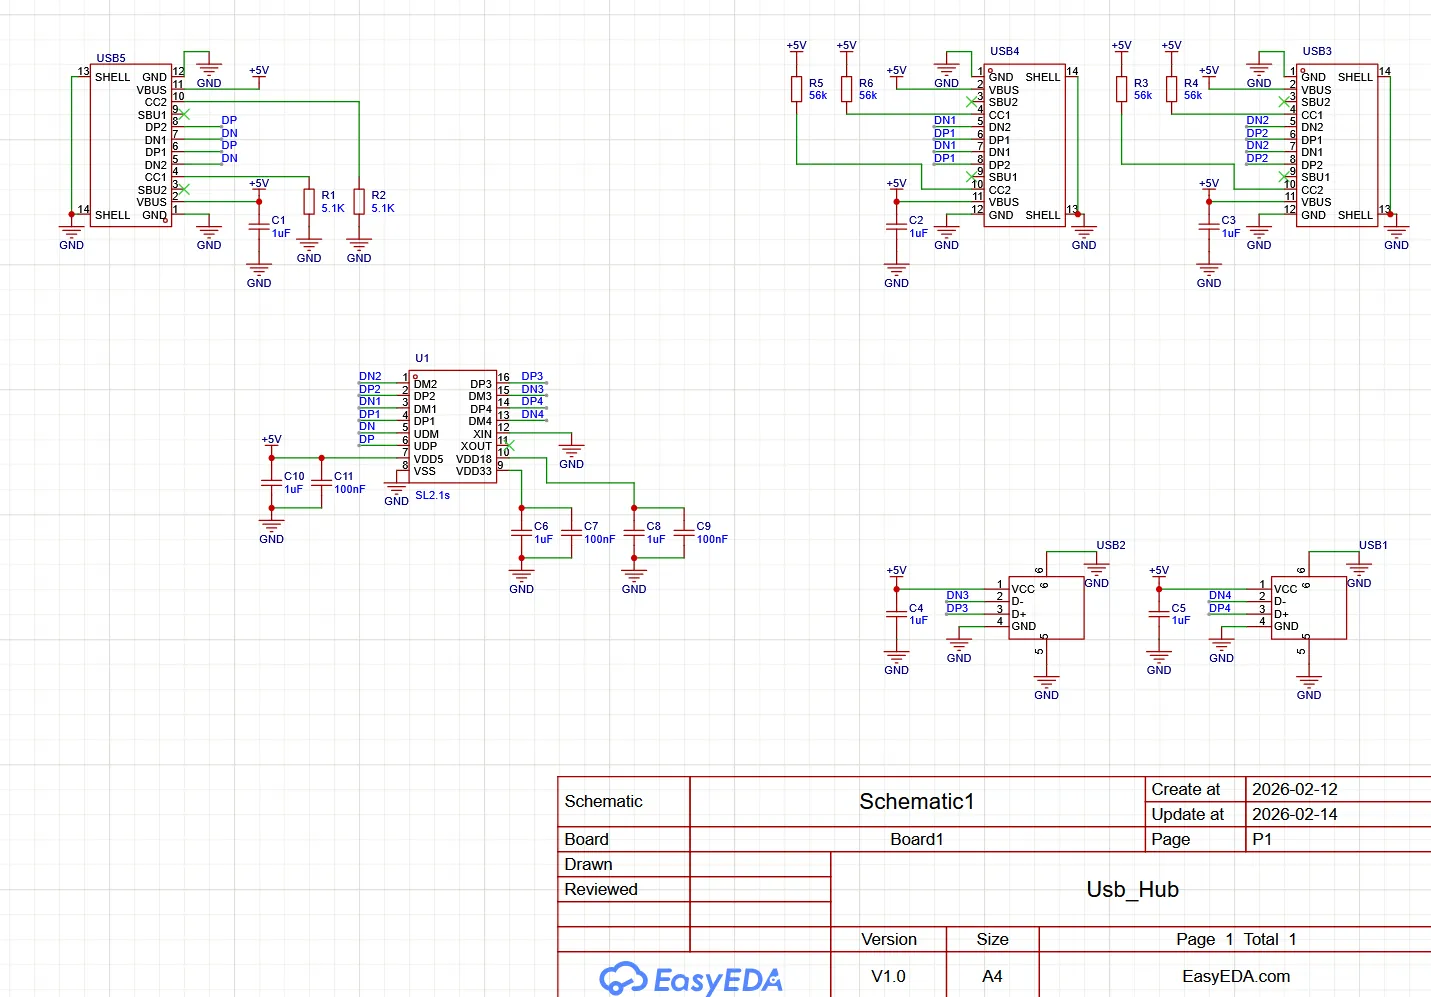Image resolution: width=1431 pixels, height=997 pixels.
Task: Click the DN4 net label at U1 pin 13
Action: coord(532,414)
